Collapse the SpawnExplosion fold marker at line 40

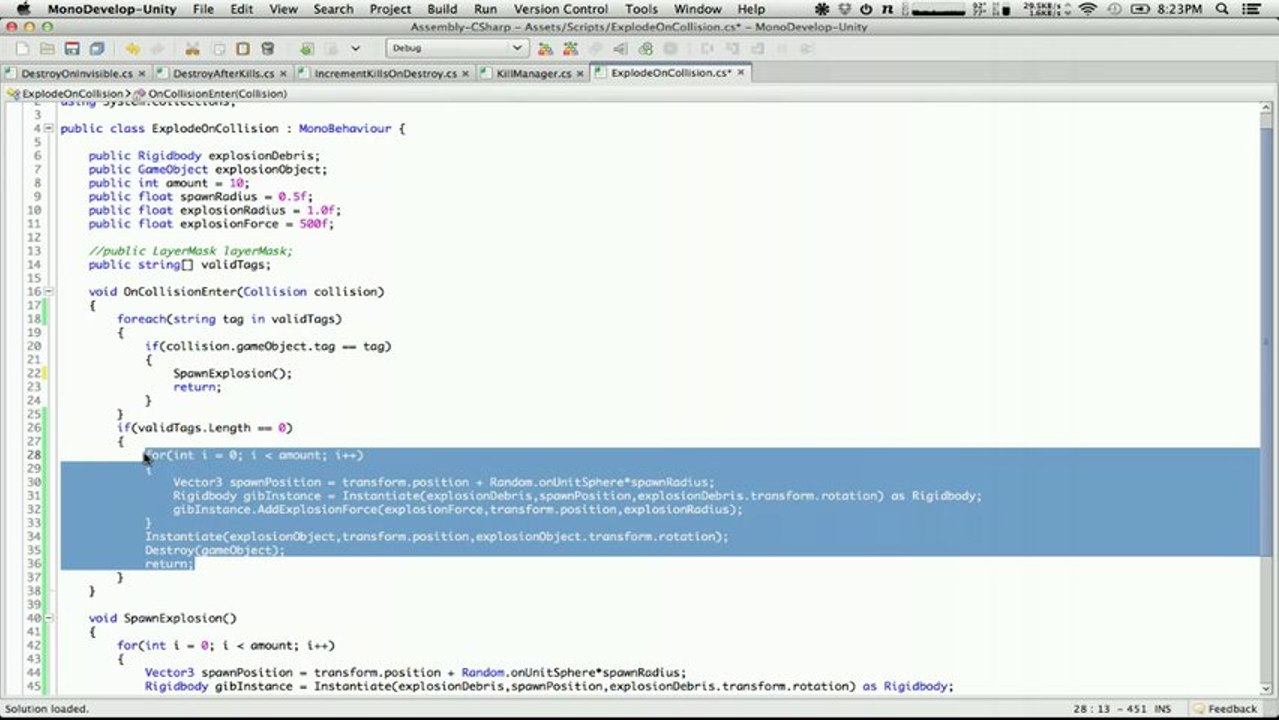50,618
